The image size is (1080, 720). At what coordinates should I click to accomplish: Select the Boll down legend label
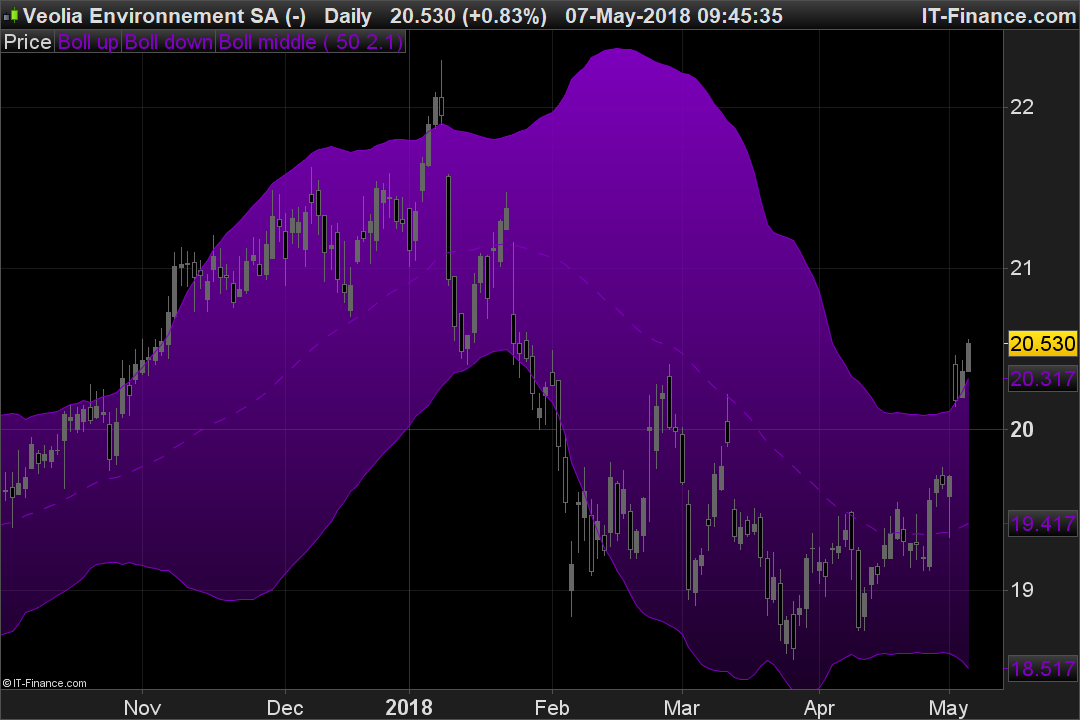pyautogui.click(x=169, y=42)
